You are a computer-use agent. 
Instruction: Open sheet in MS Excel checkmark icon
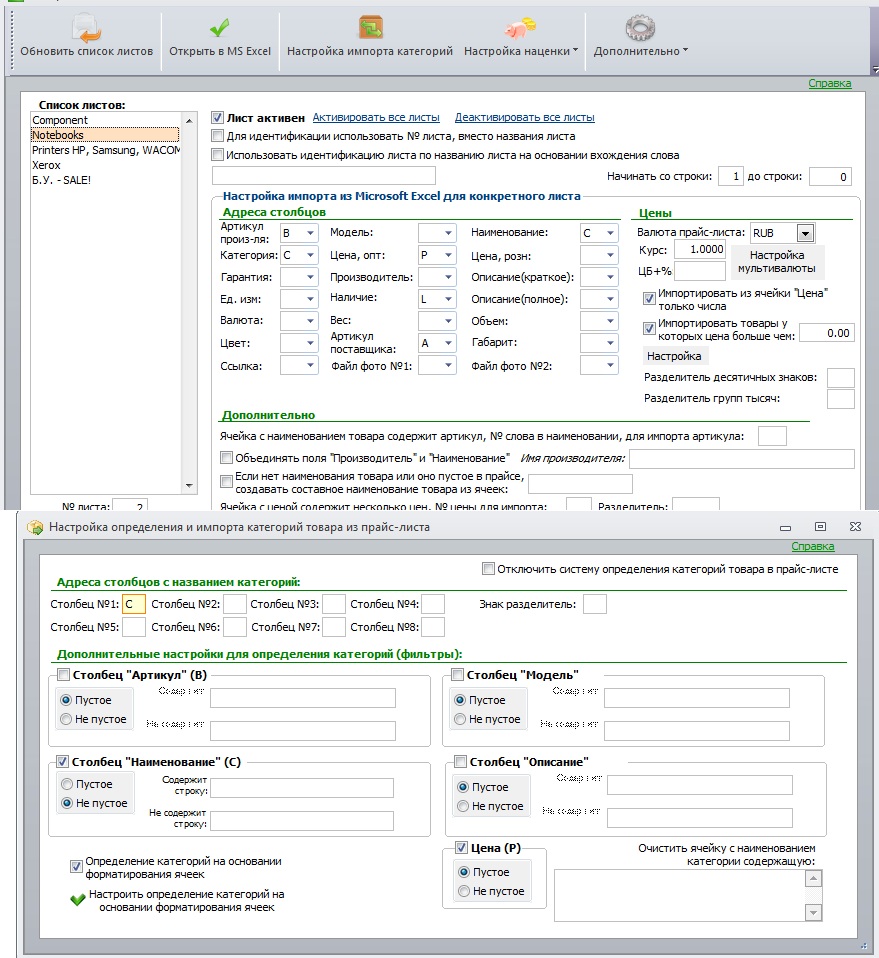click(x=219, y=28)
